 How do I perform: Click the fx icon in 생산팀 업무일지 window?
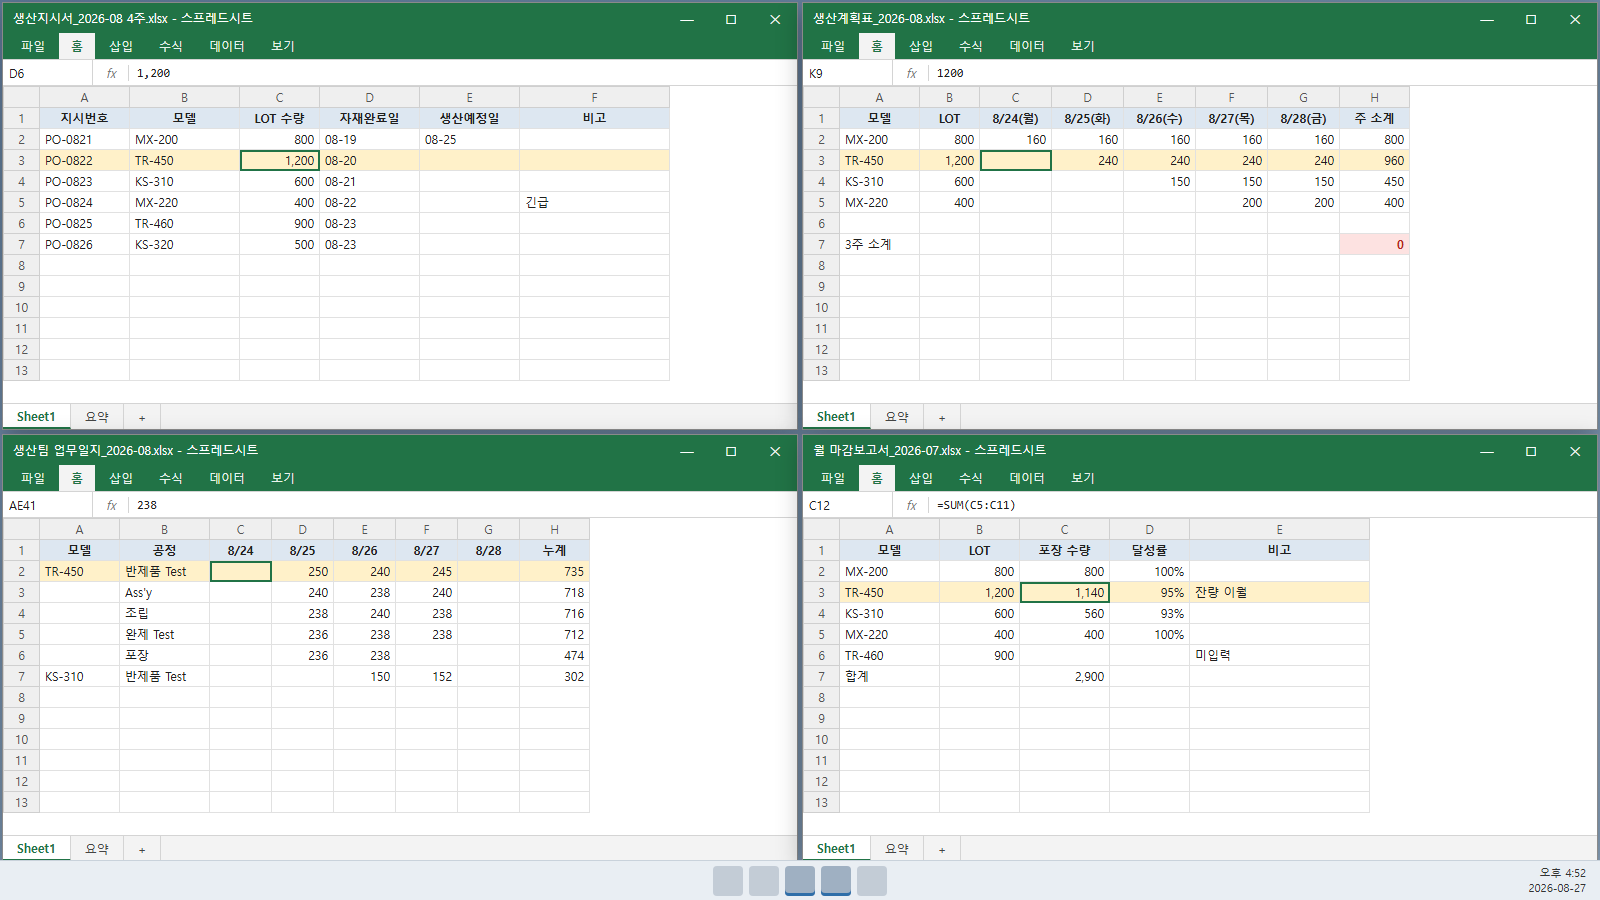click(112, 505)
